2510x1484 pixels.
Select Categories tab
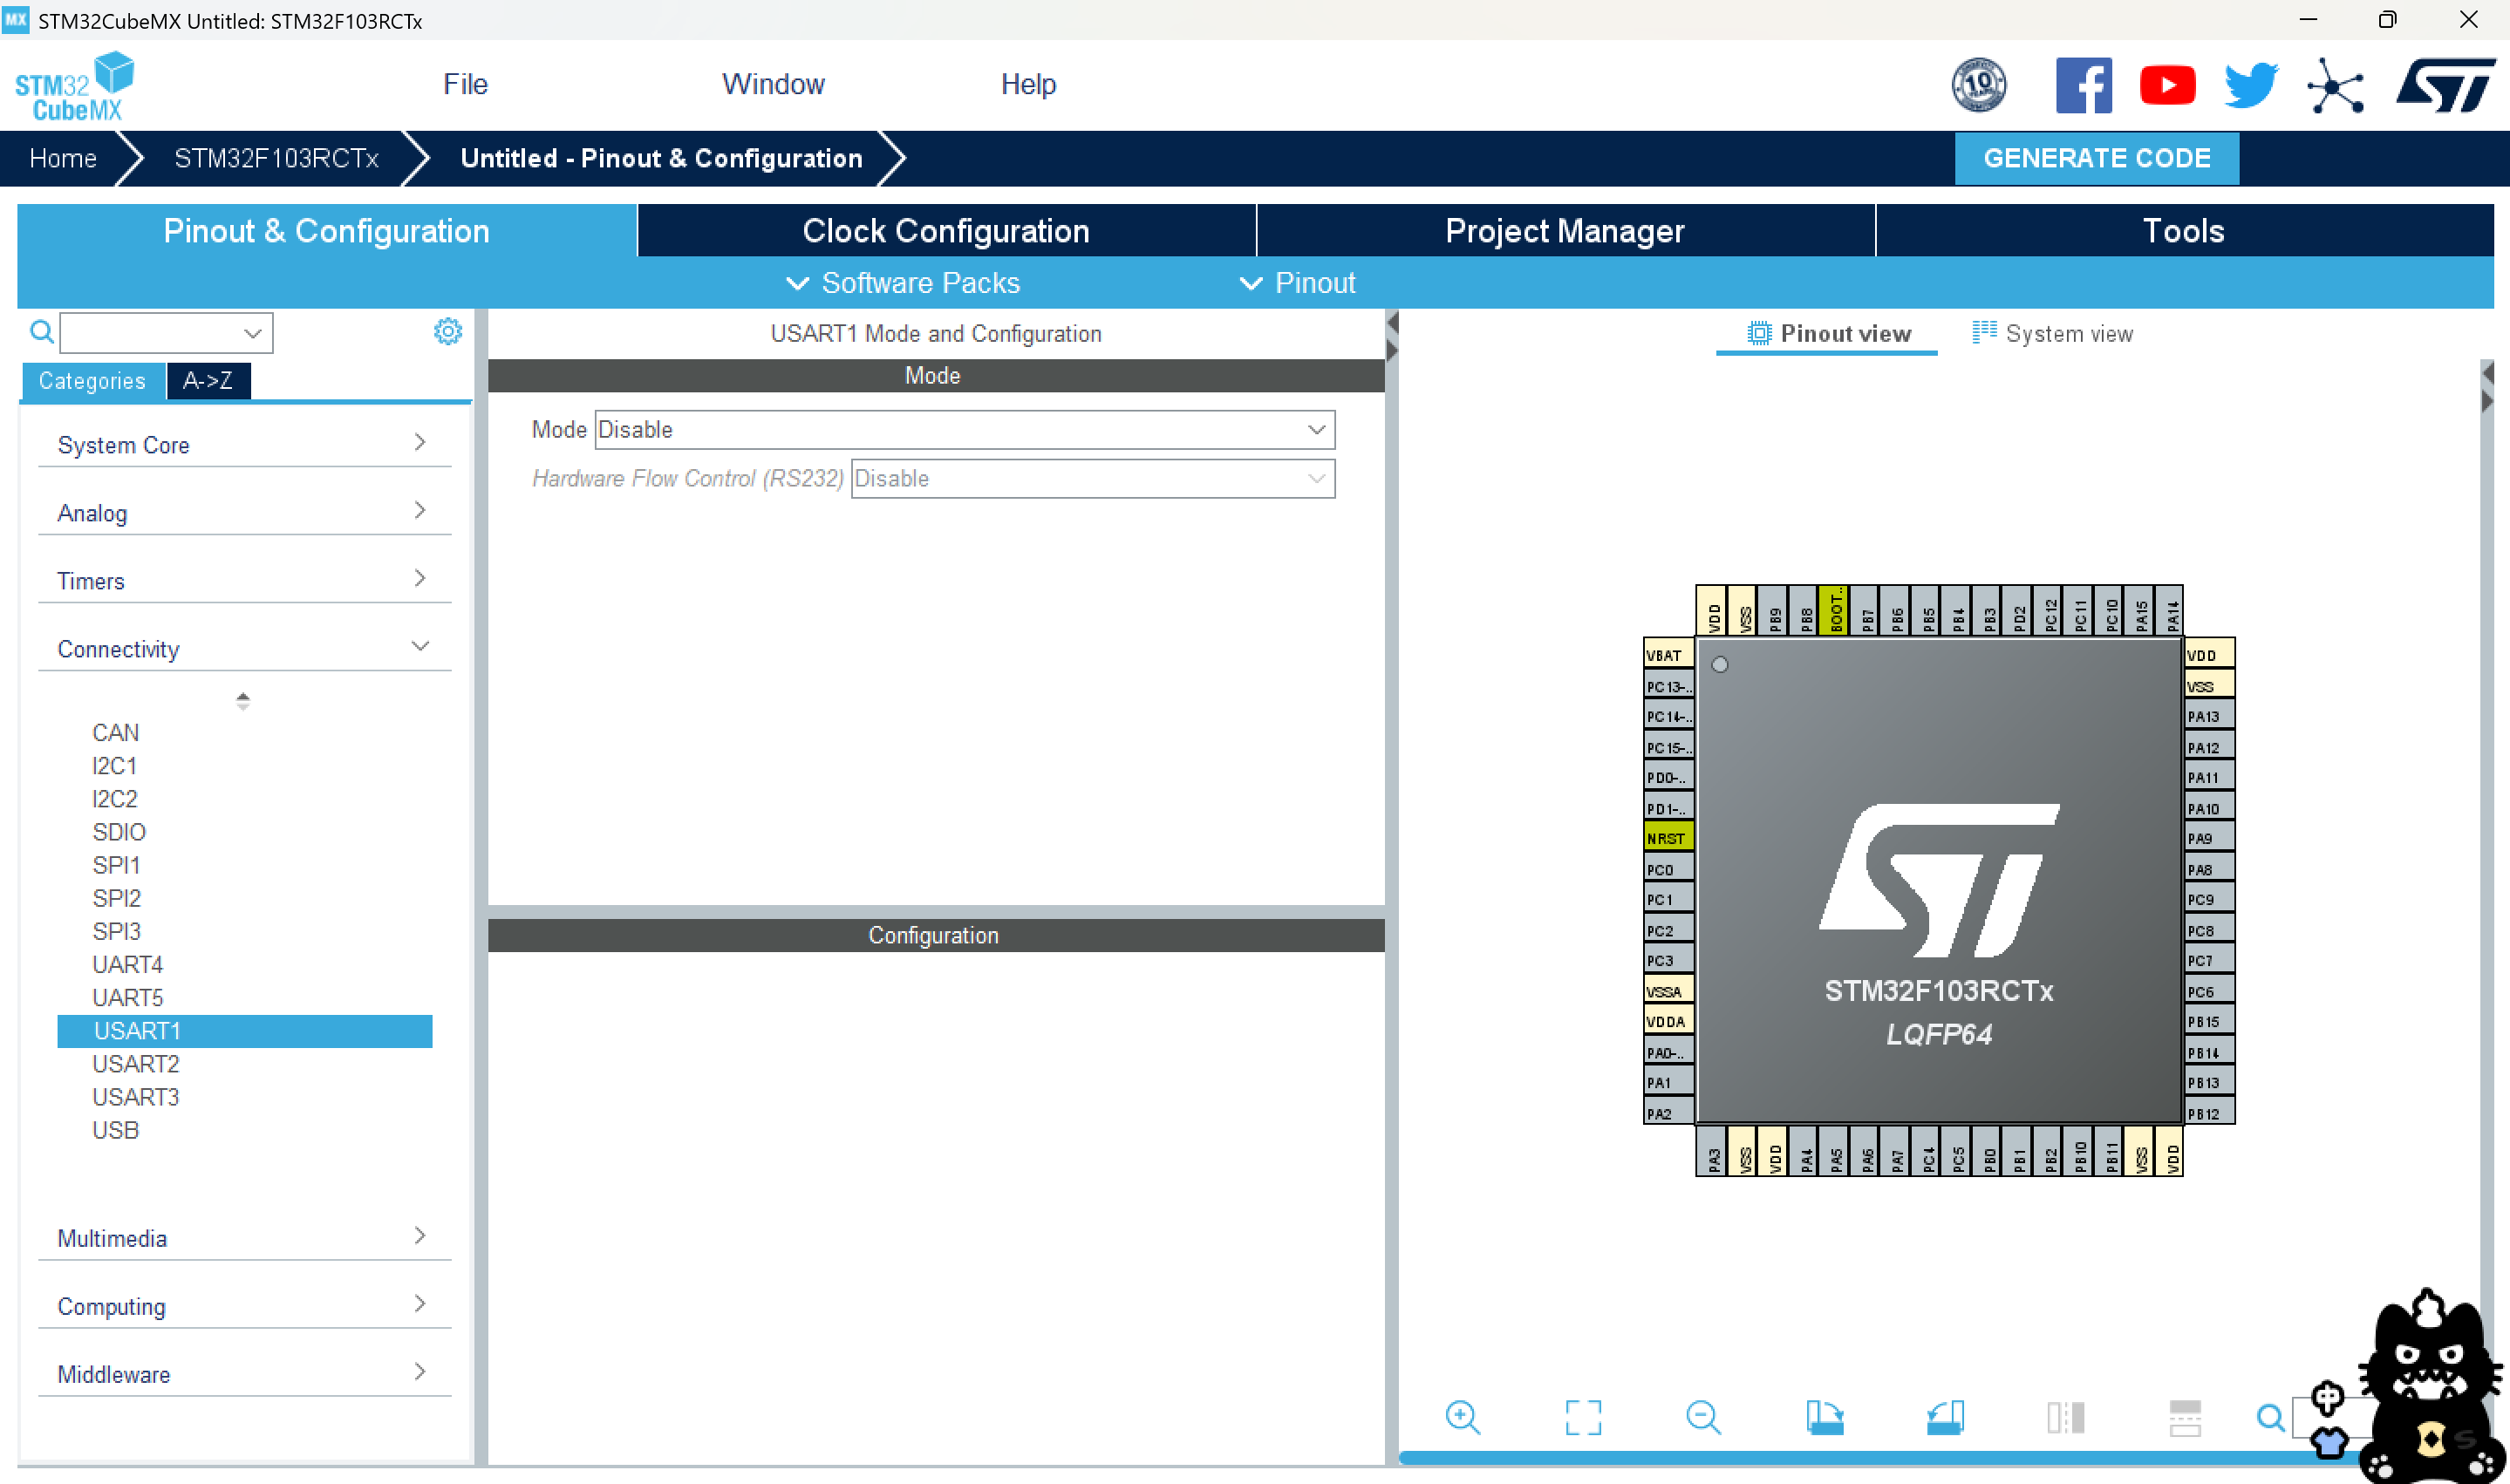pyautogui.click(x=92, y=380)
